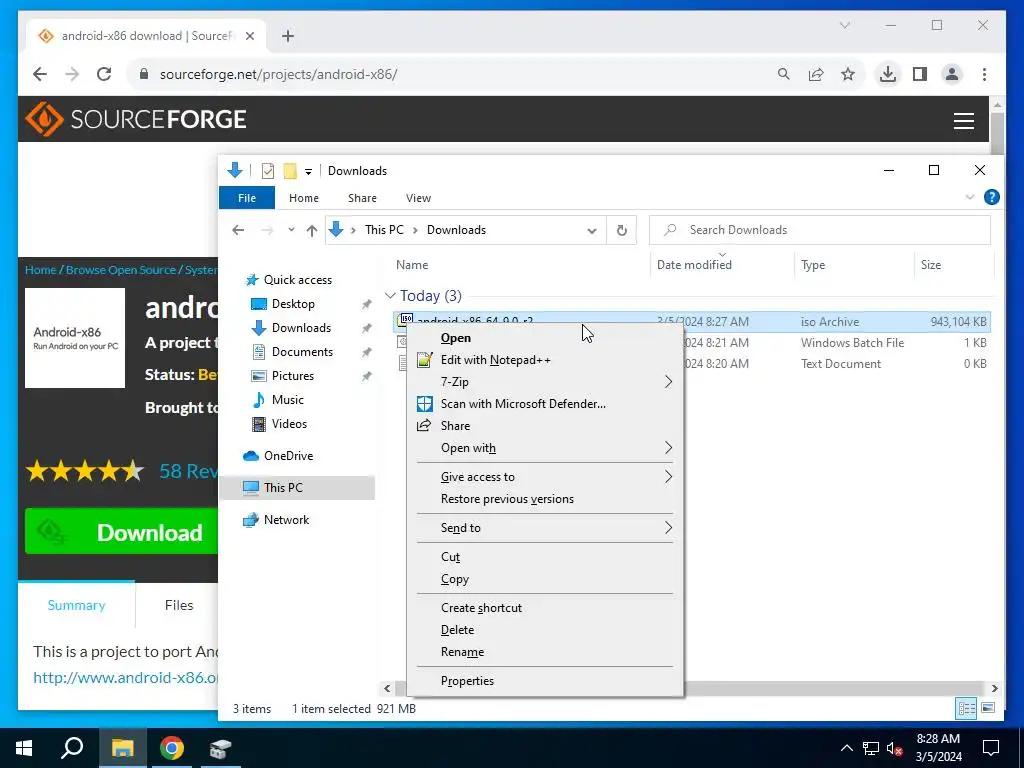Open Customize Quick Access Toolbar dropdown
The width and height of the screenshot is (1024, 768).
click(308, 172)
